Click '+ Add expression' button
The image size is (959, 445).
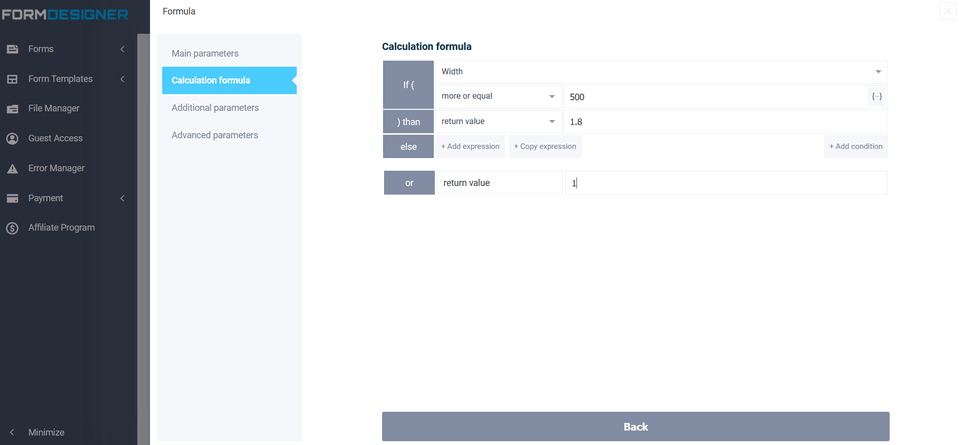(470, 147)
